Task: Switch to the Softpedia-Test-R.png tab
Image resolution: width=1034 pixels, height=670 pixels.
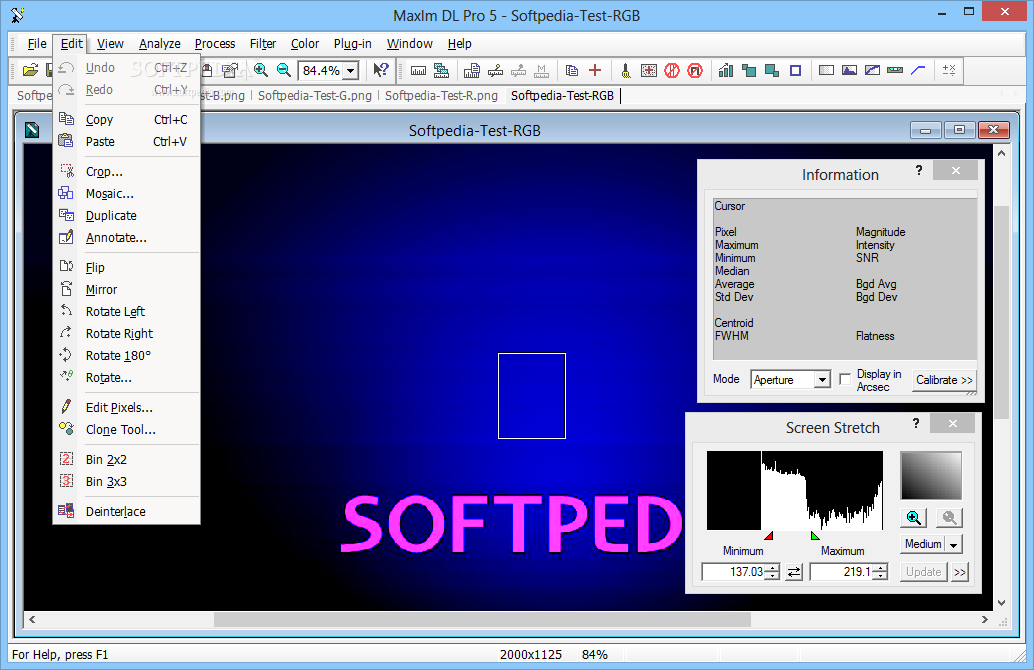Action: pos(441,96)
